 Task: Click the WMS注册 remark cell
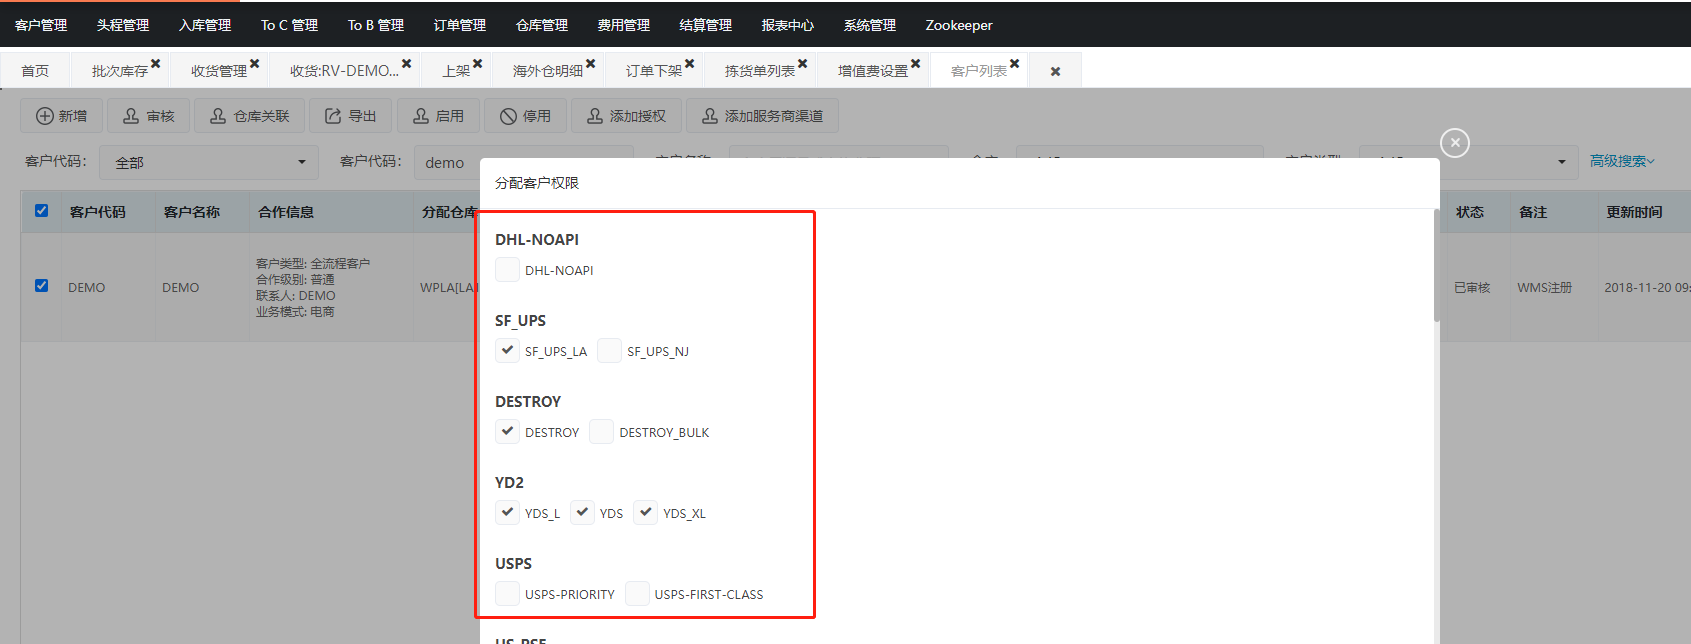[x=1544, y=287]
